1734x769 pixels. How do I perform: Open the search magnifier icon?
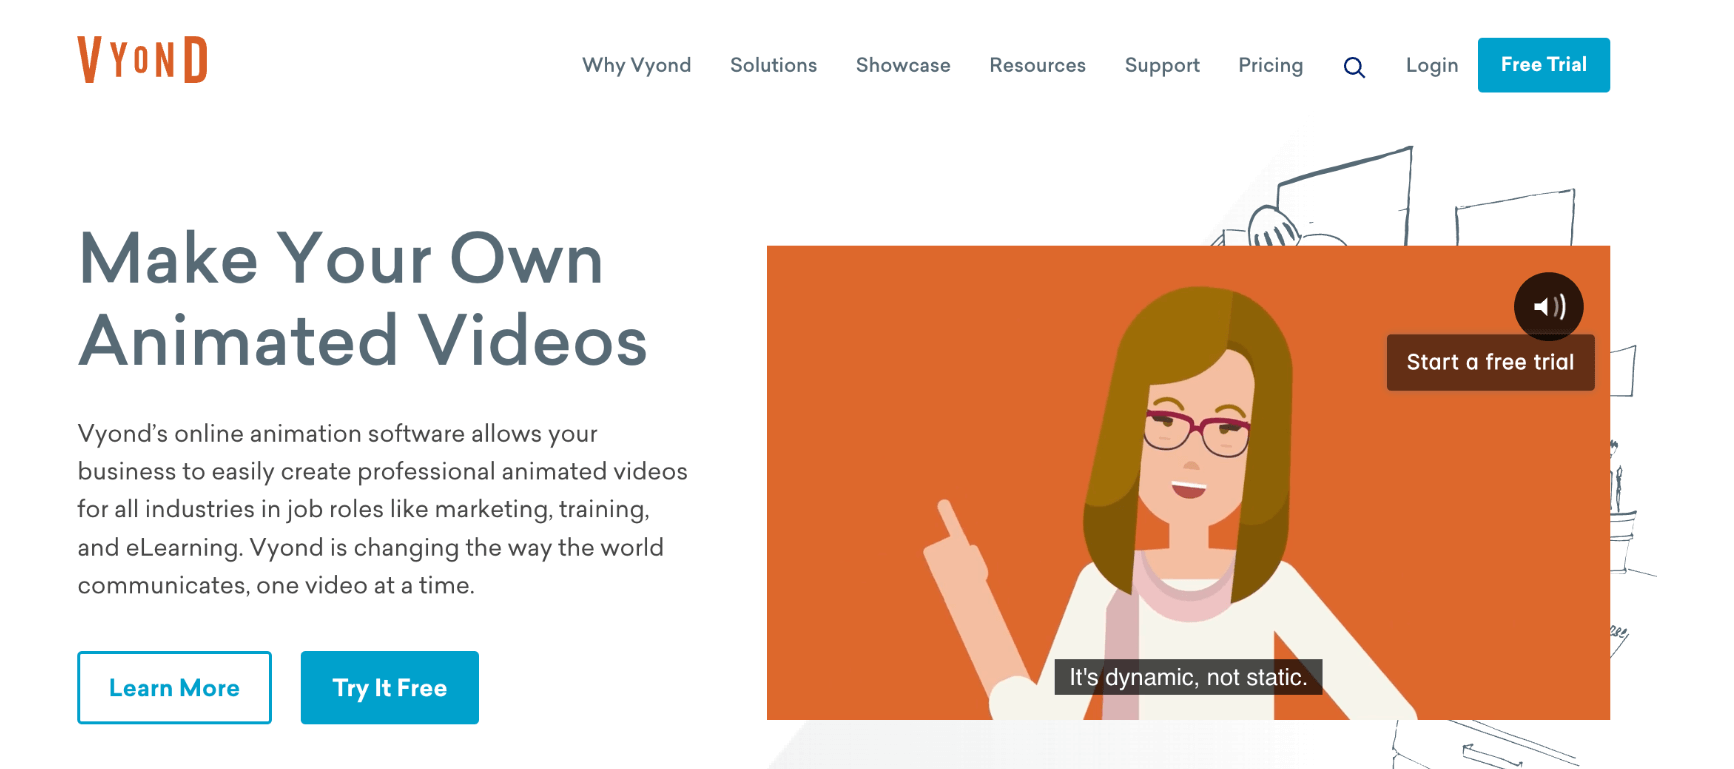1354,67
